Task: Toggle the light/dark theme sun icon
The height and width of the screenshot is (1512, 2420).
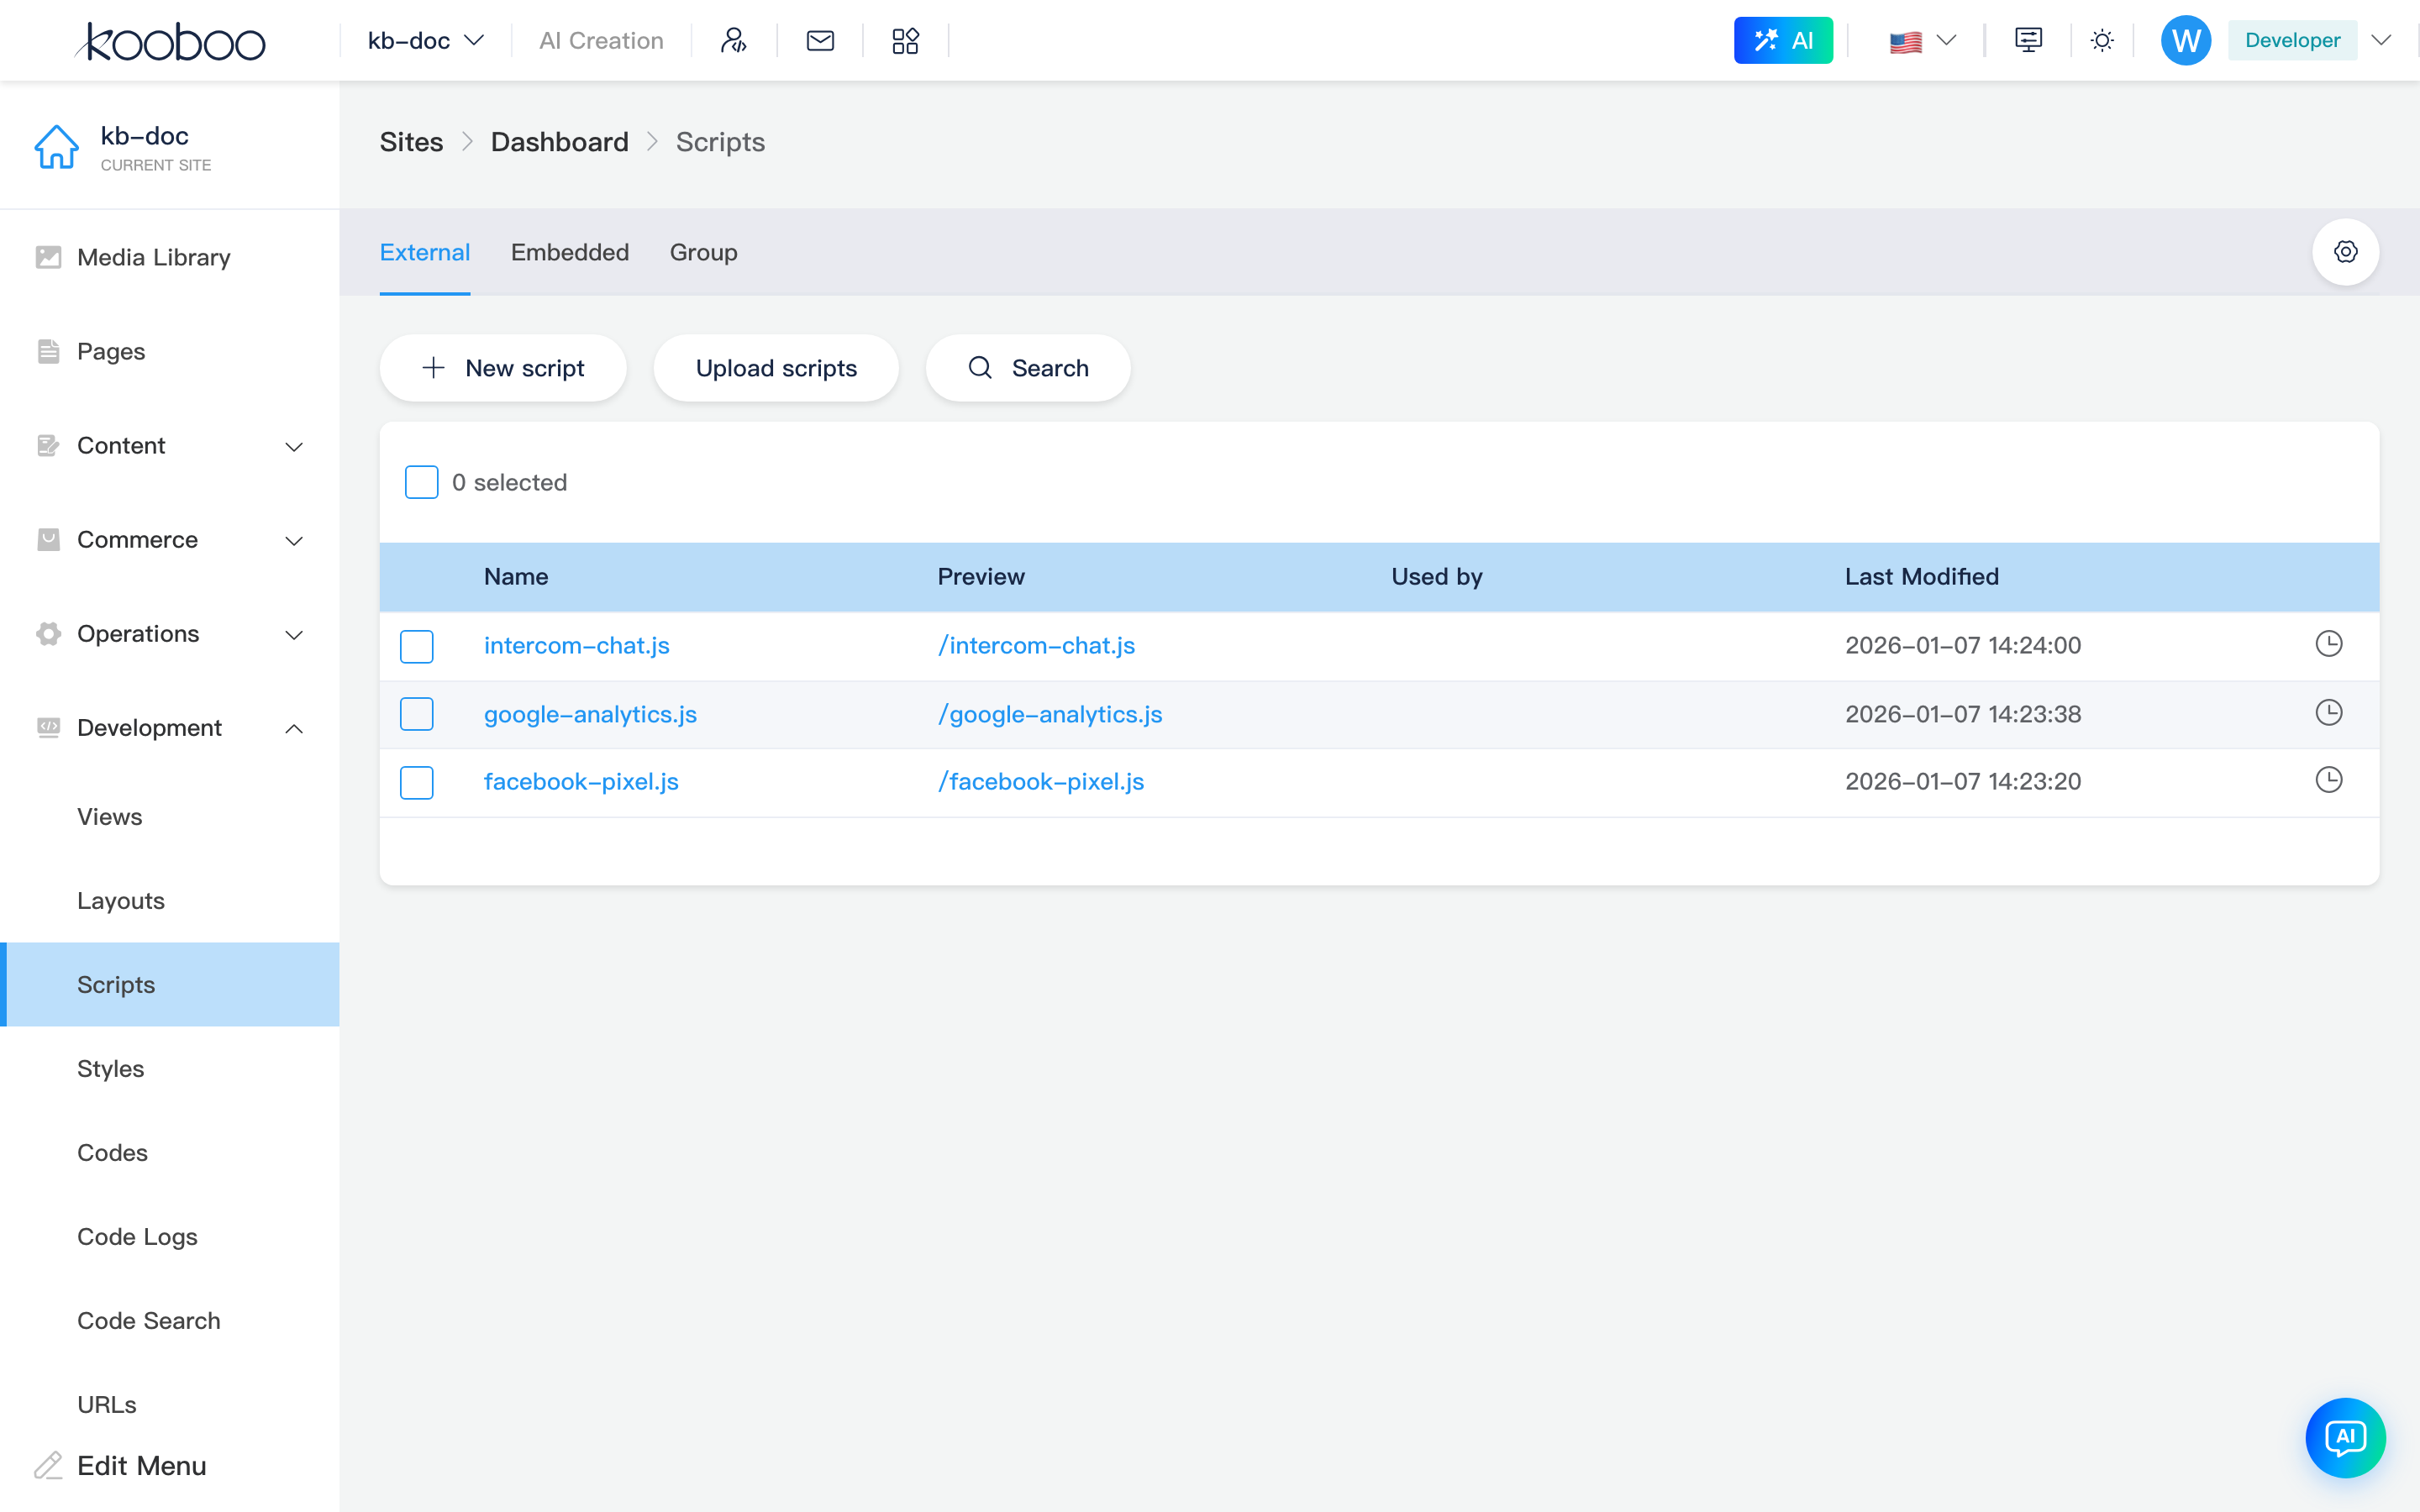Action: pos(2102,40)
